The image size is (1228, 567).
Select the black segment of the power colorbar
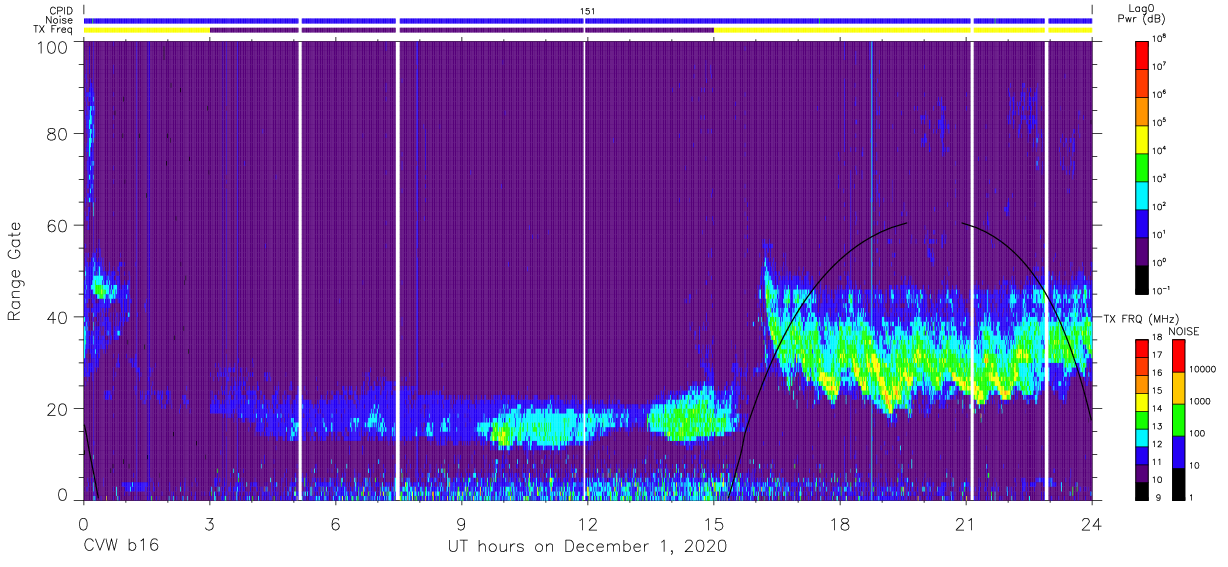pos(1143,278)
